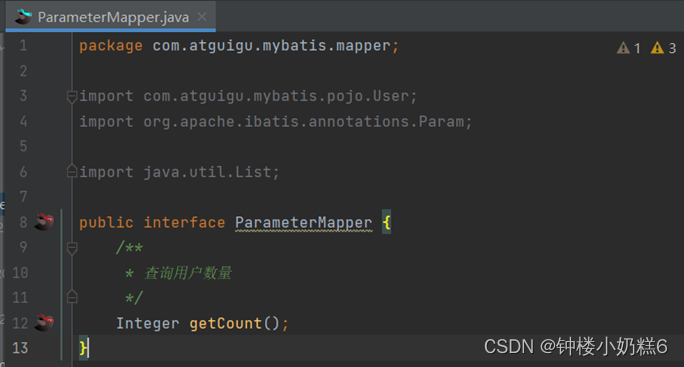
Task: Close the ParameterMapper.java tab
Action: 202,17
